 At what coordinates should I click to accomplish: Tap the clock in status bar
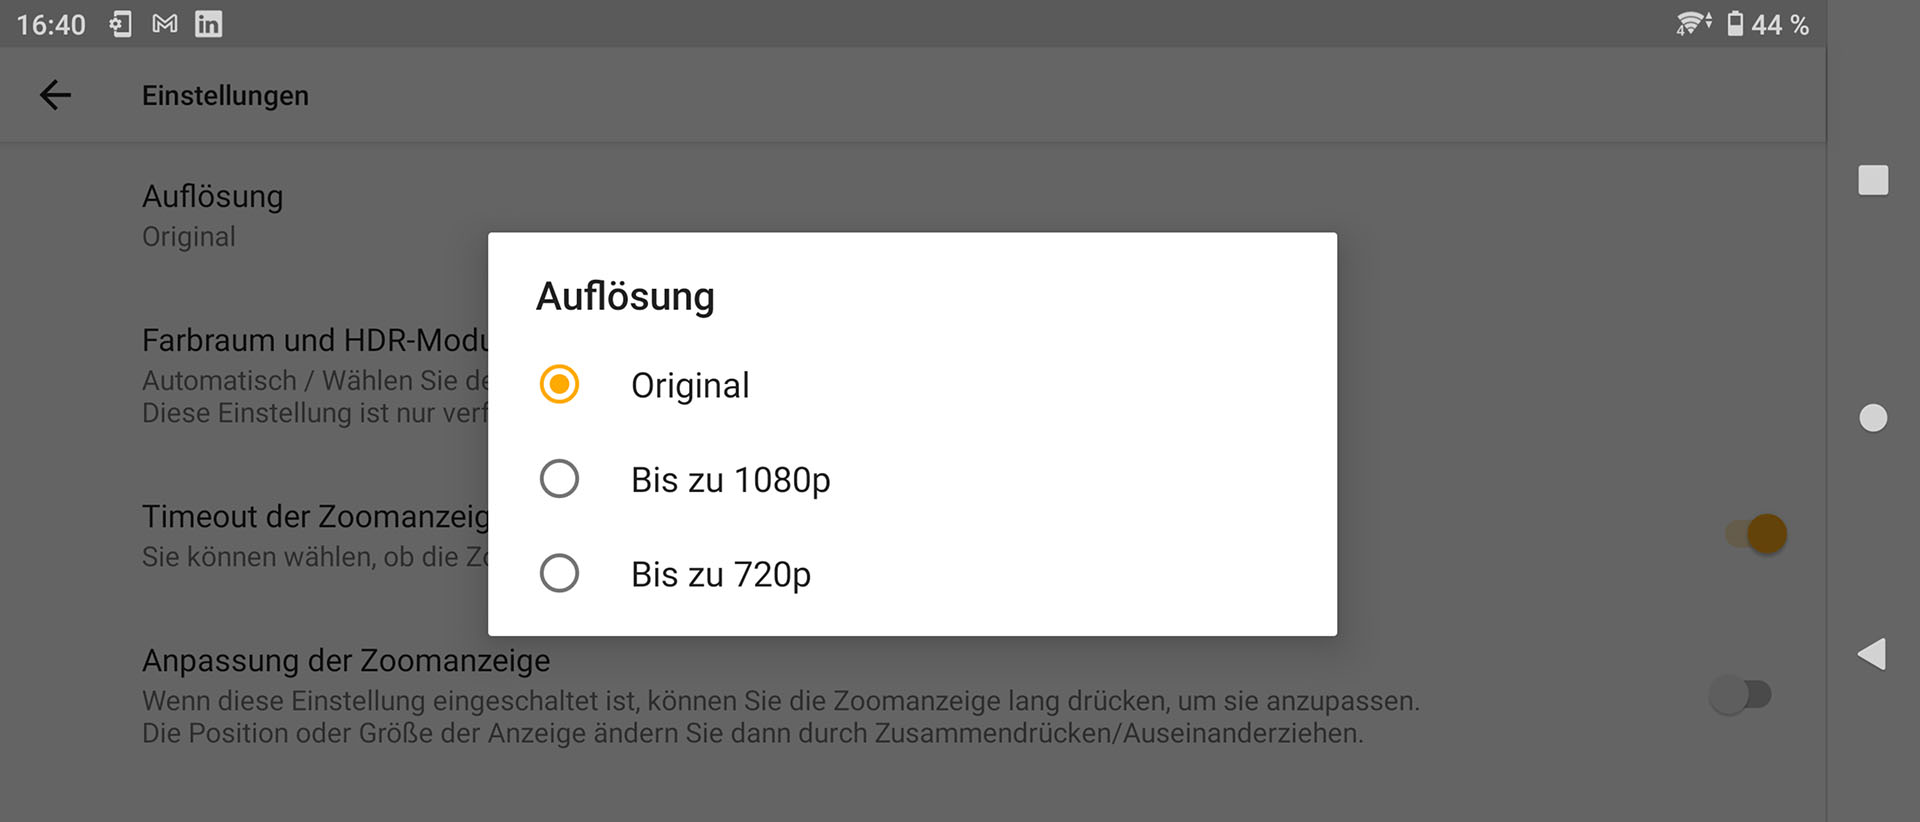point(51,25)
